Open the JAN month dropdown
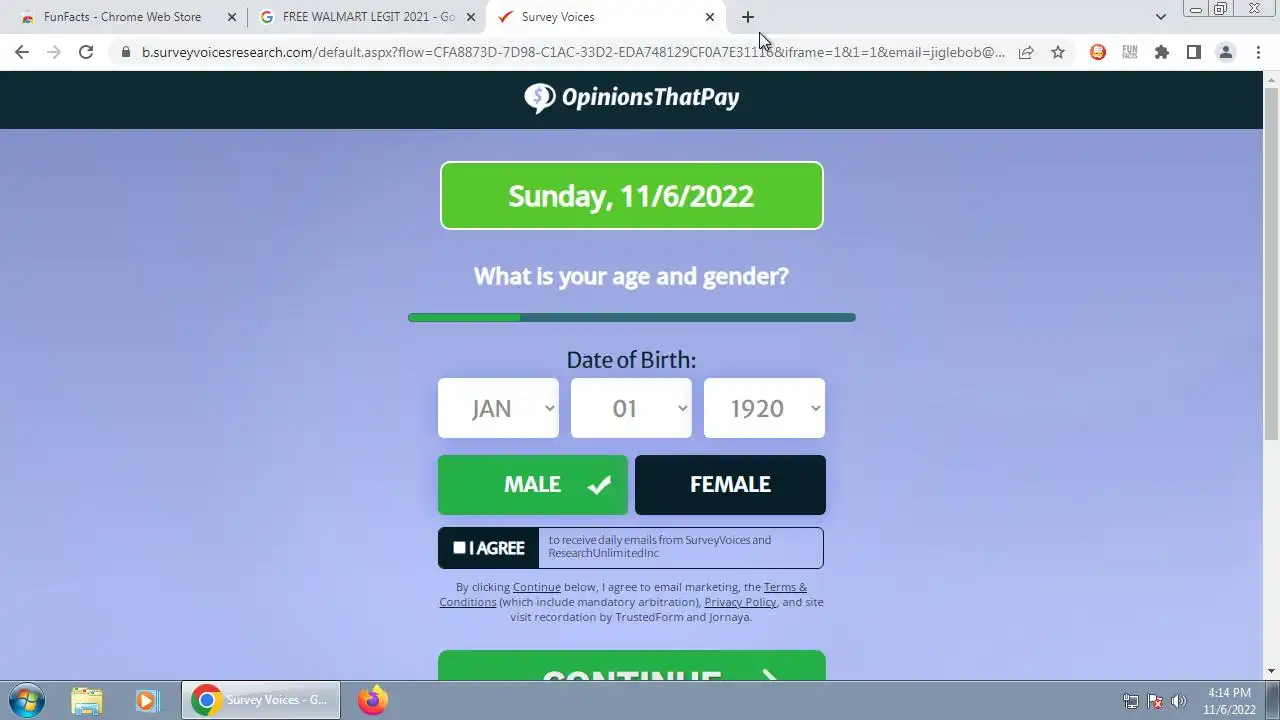Screen dimensions: 1280x720 [498, 408]
